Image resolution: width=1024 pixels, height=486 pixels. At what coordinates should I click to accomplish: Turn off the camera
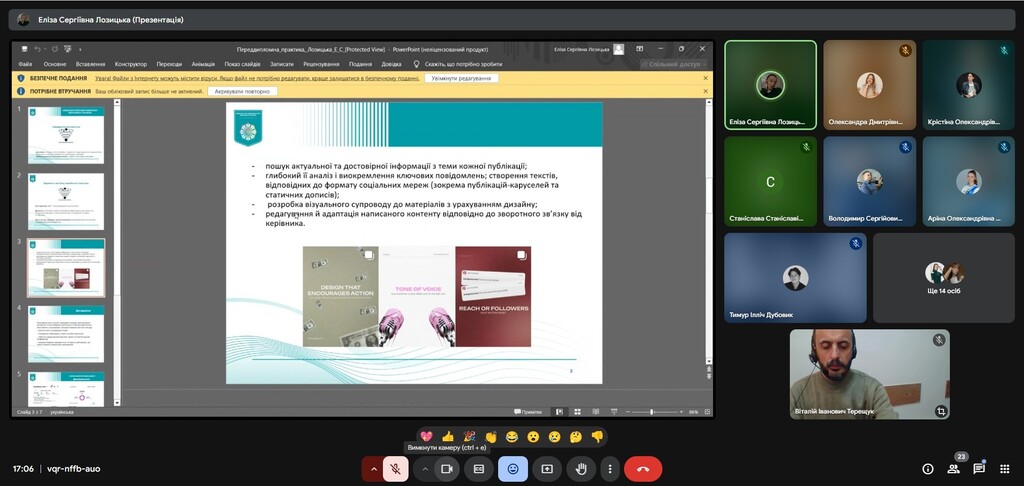[447, 468]
